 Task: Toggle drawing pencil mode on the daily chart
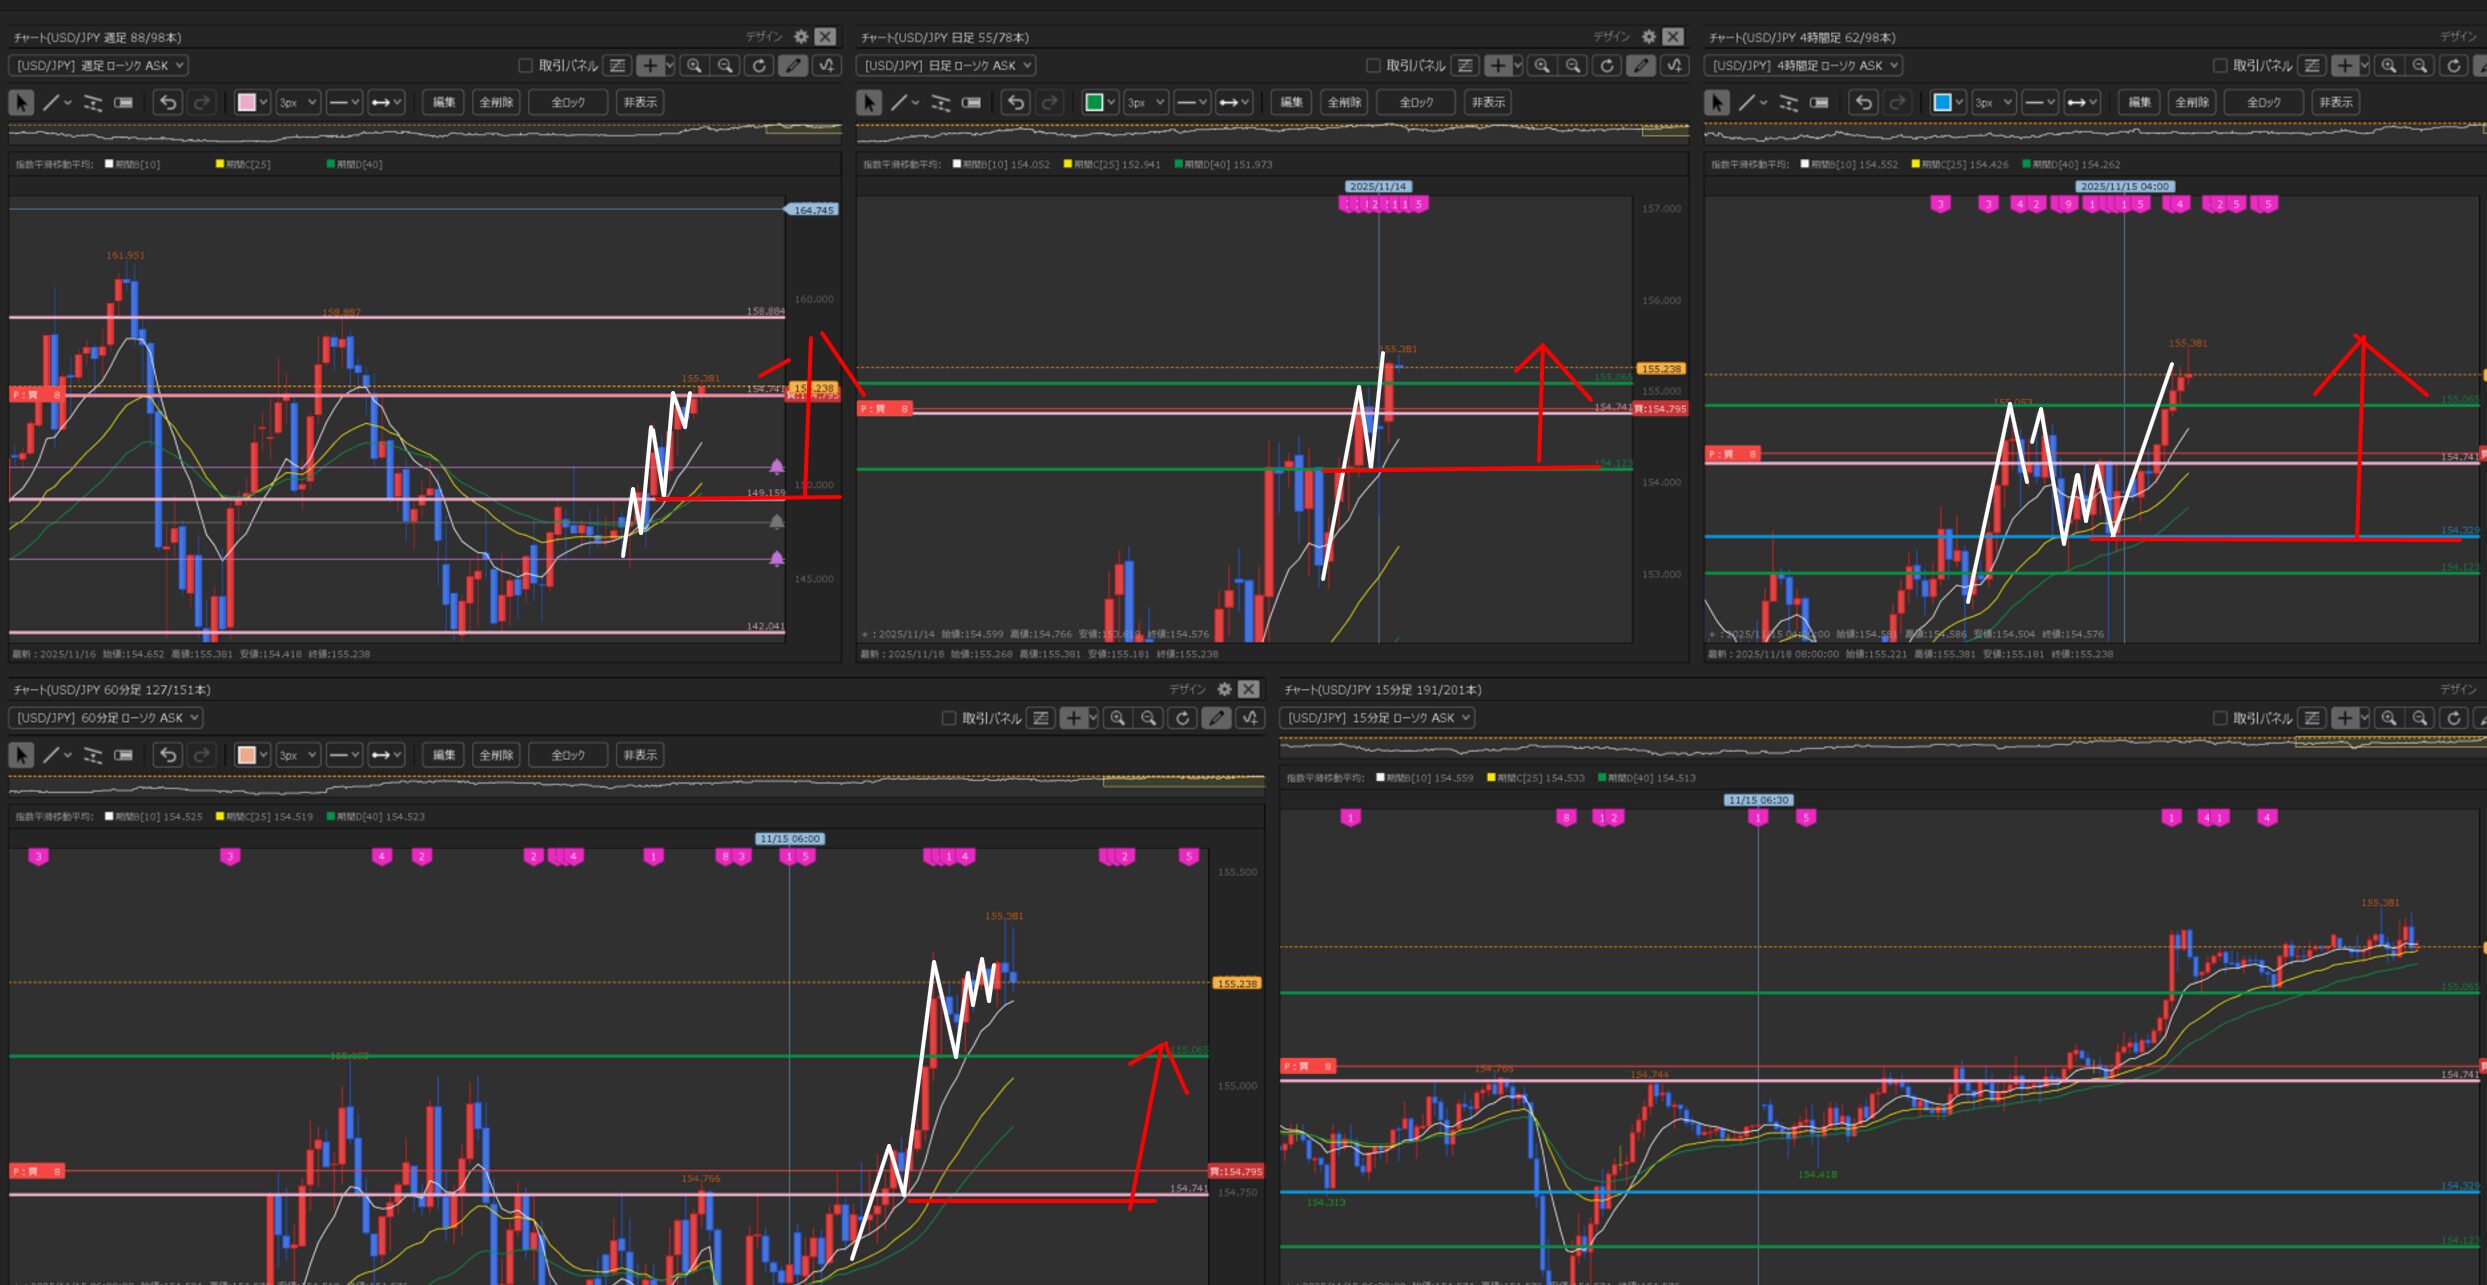1640,66
